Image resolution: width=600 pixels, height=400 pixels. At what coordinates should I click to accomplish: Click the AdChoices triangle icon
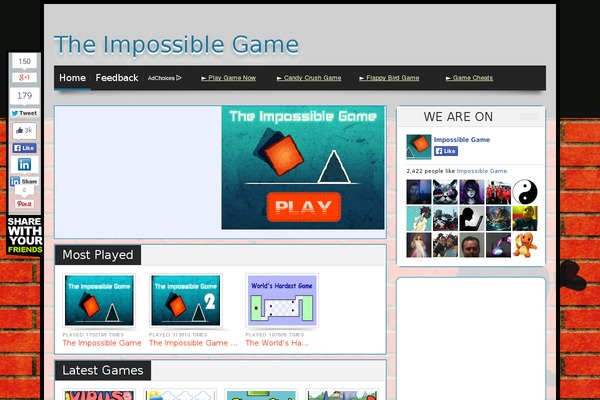click(x=179, y=78)
